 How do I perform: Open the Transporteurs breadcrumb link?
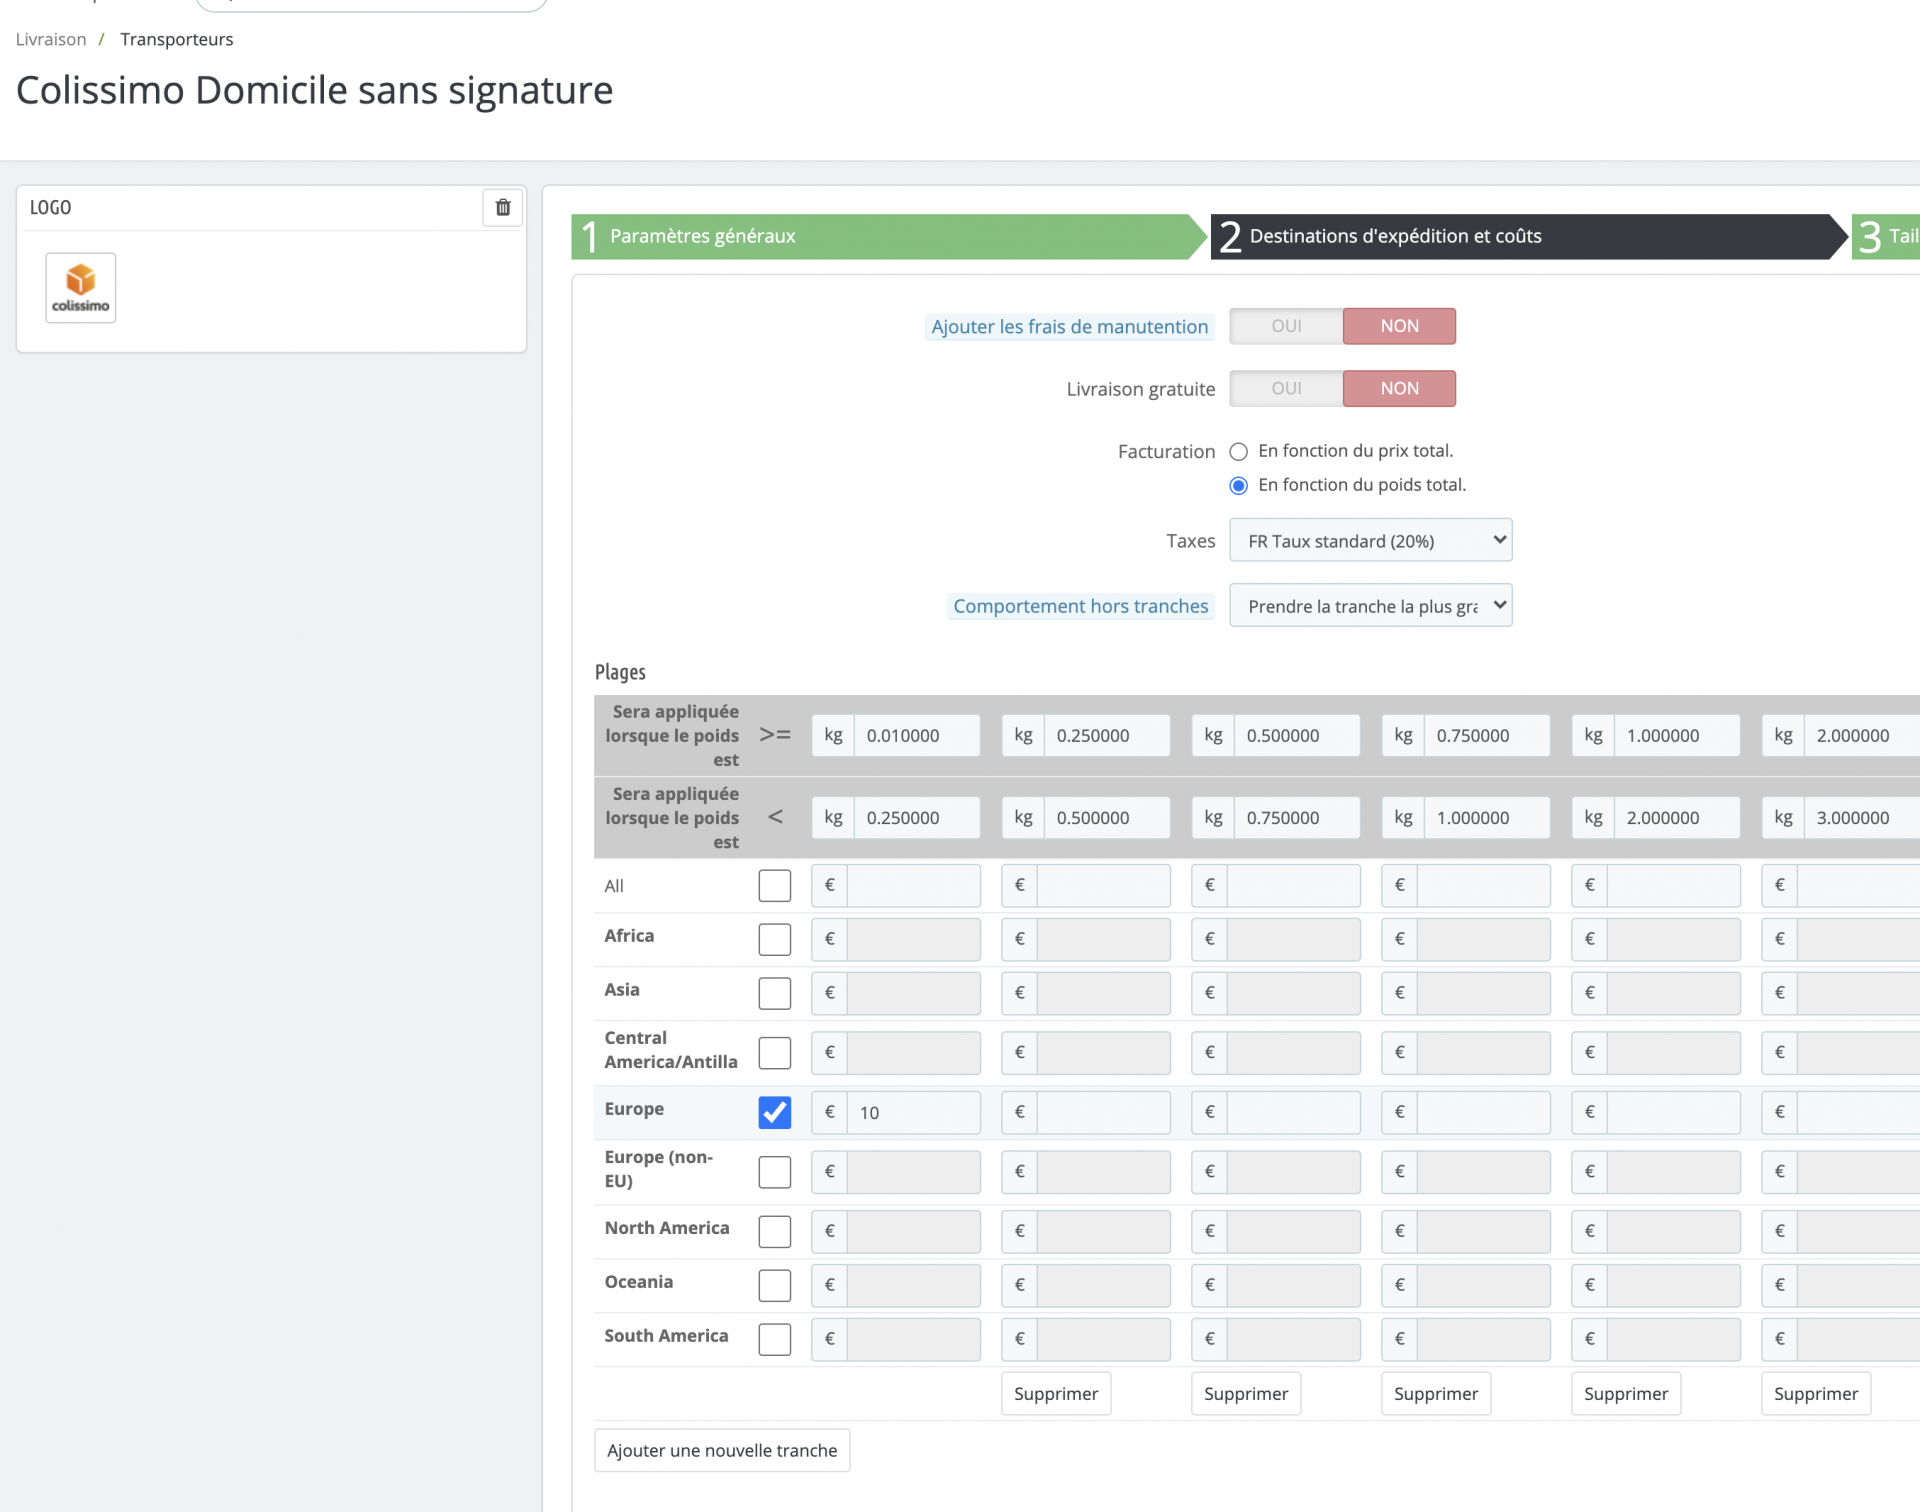click(176, 39)
